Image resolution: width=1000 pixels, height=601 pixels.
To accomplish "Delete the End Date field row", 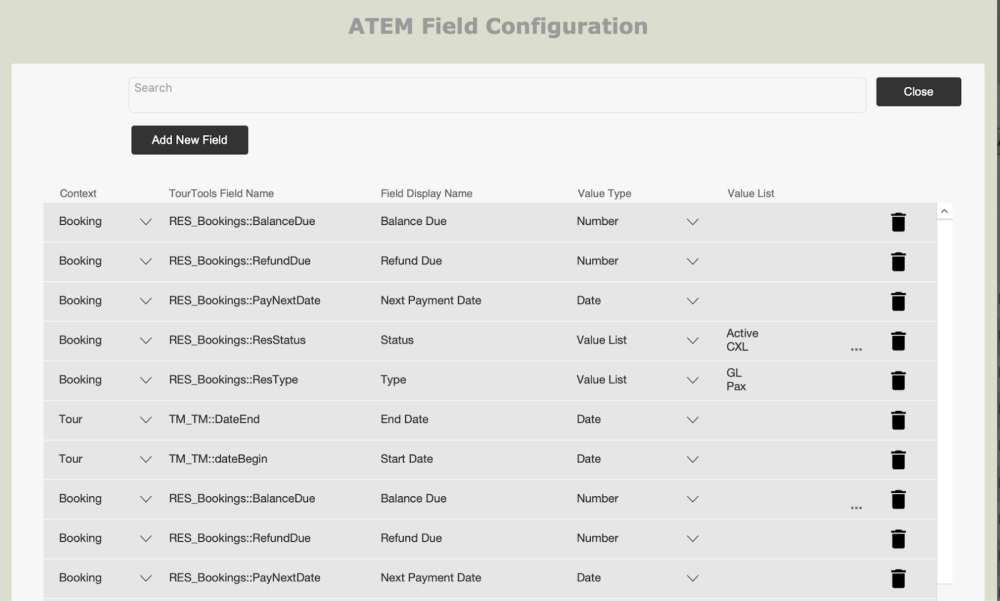I will click(x=898, y=420).
